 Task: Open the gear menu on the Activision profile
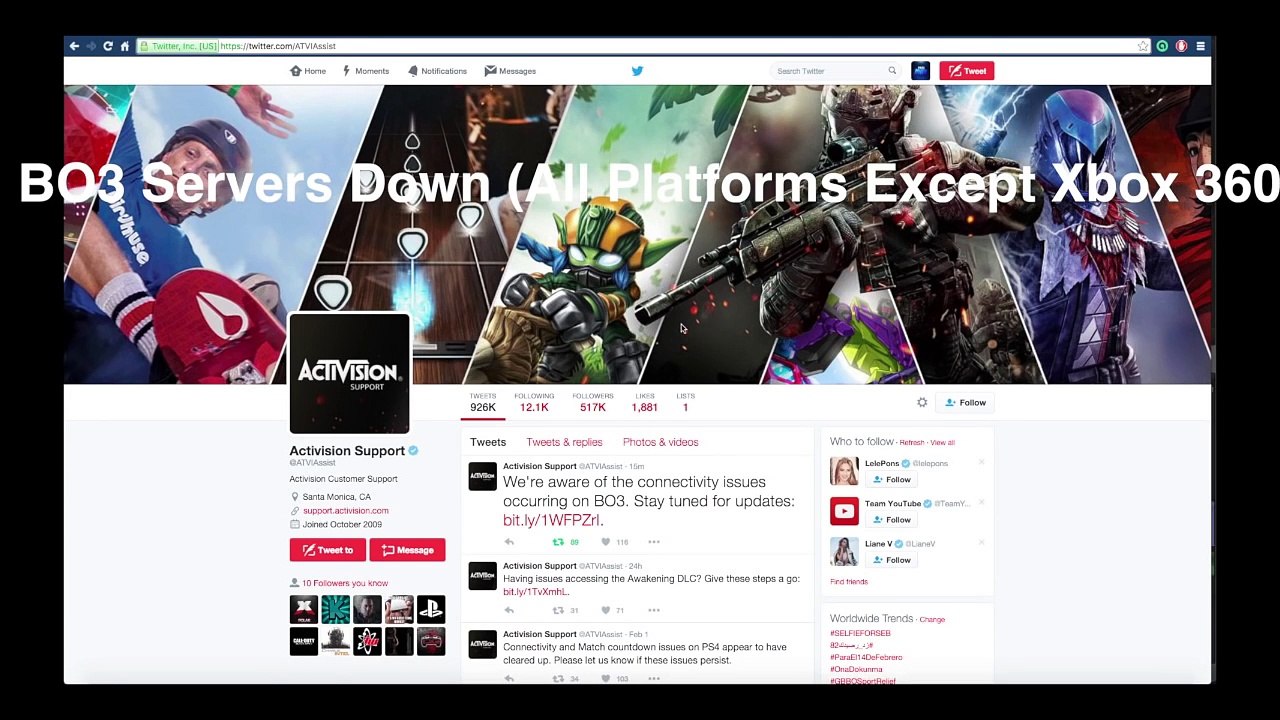(x=922, y=403)
